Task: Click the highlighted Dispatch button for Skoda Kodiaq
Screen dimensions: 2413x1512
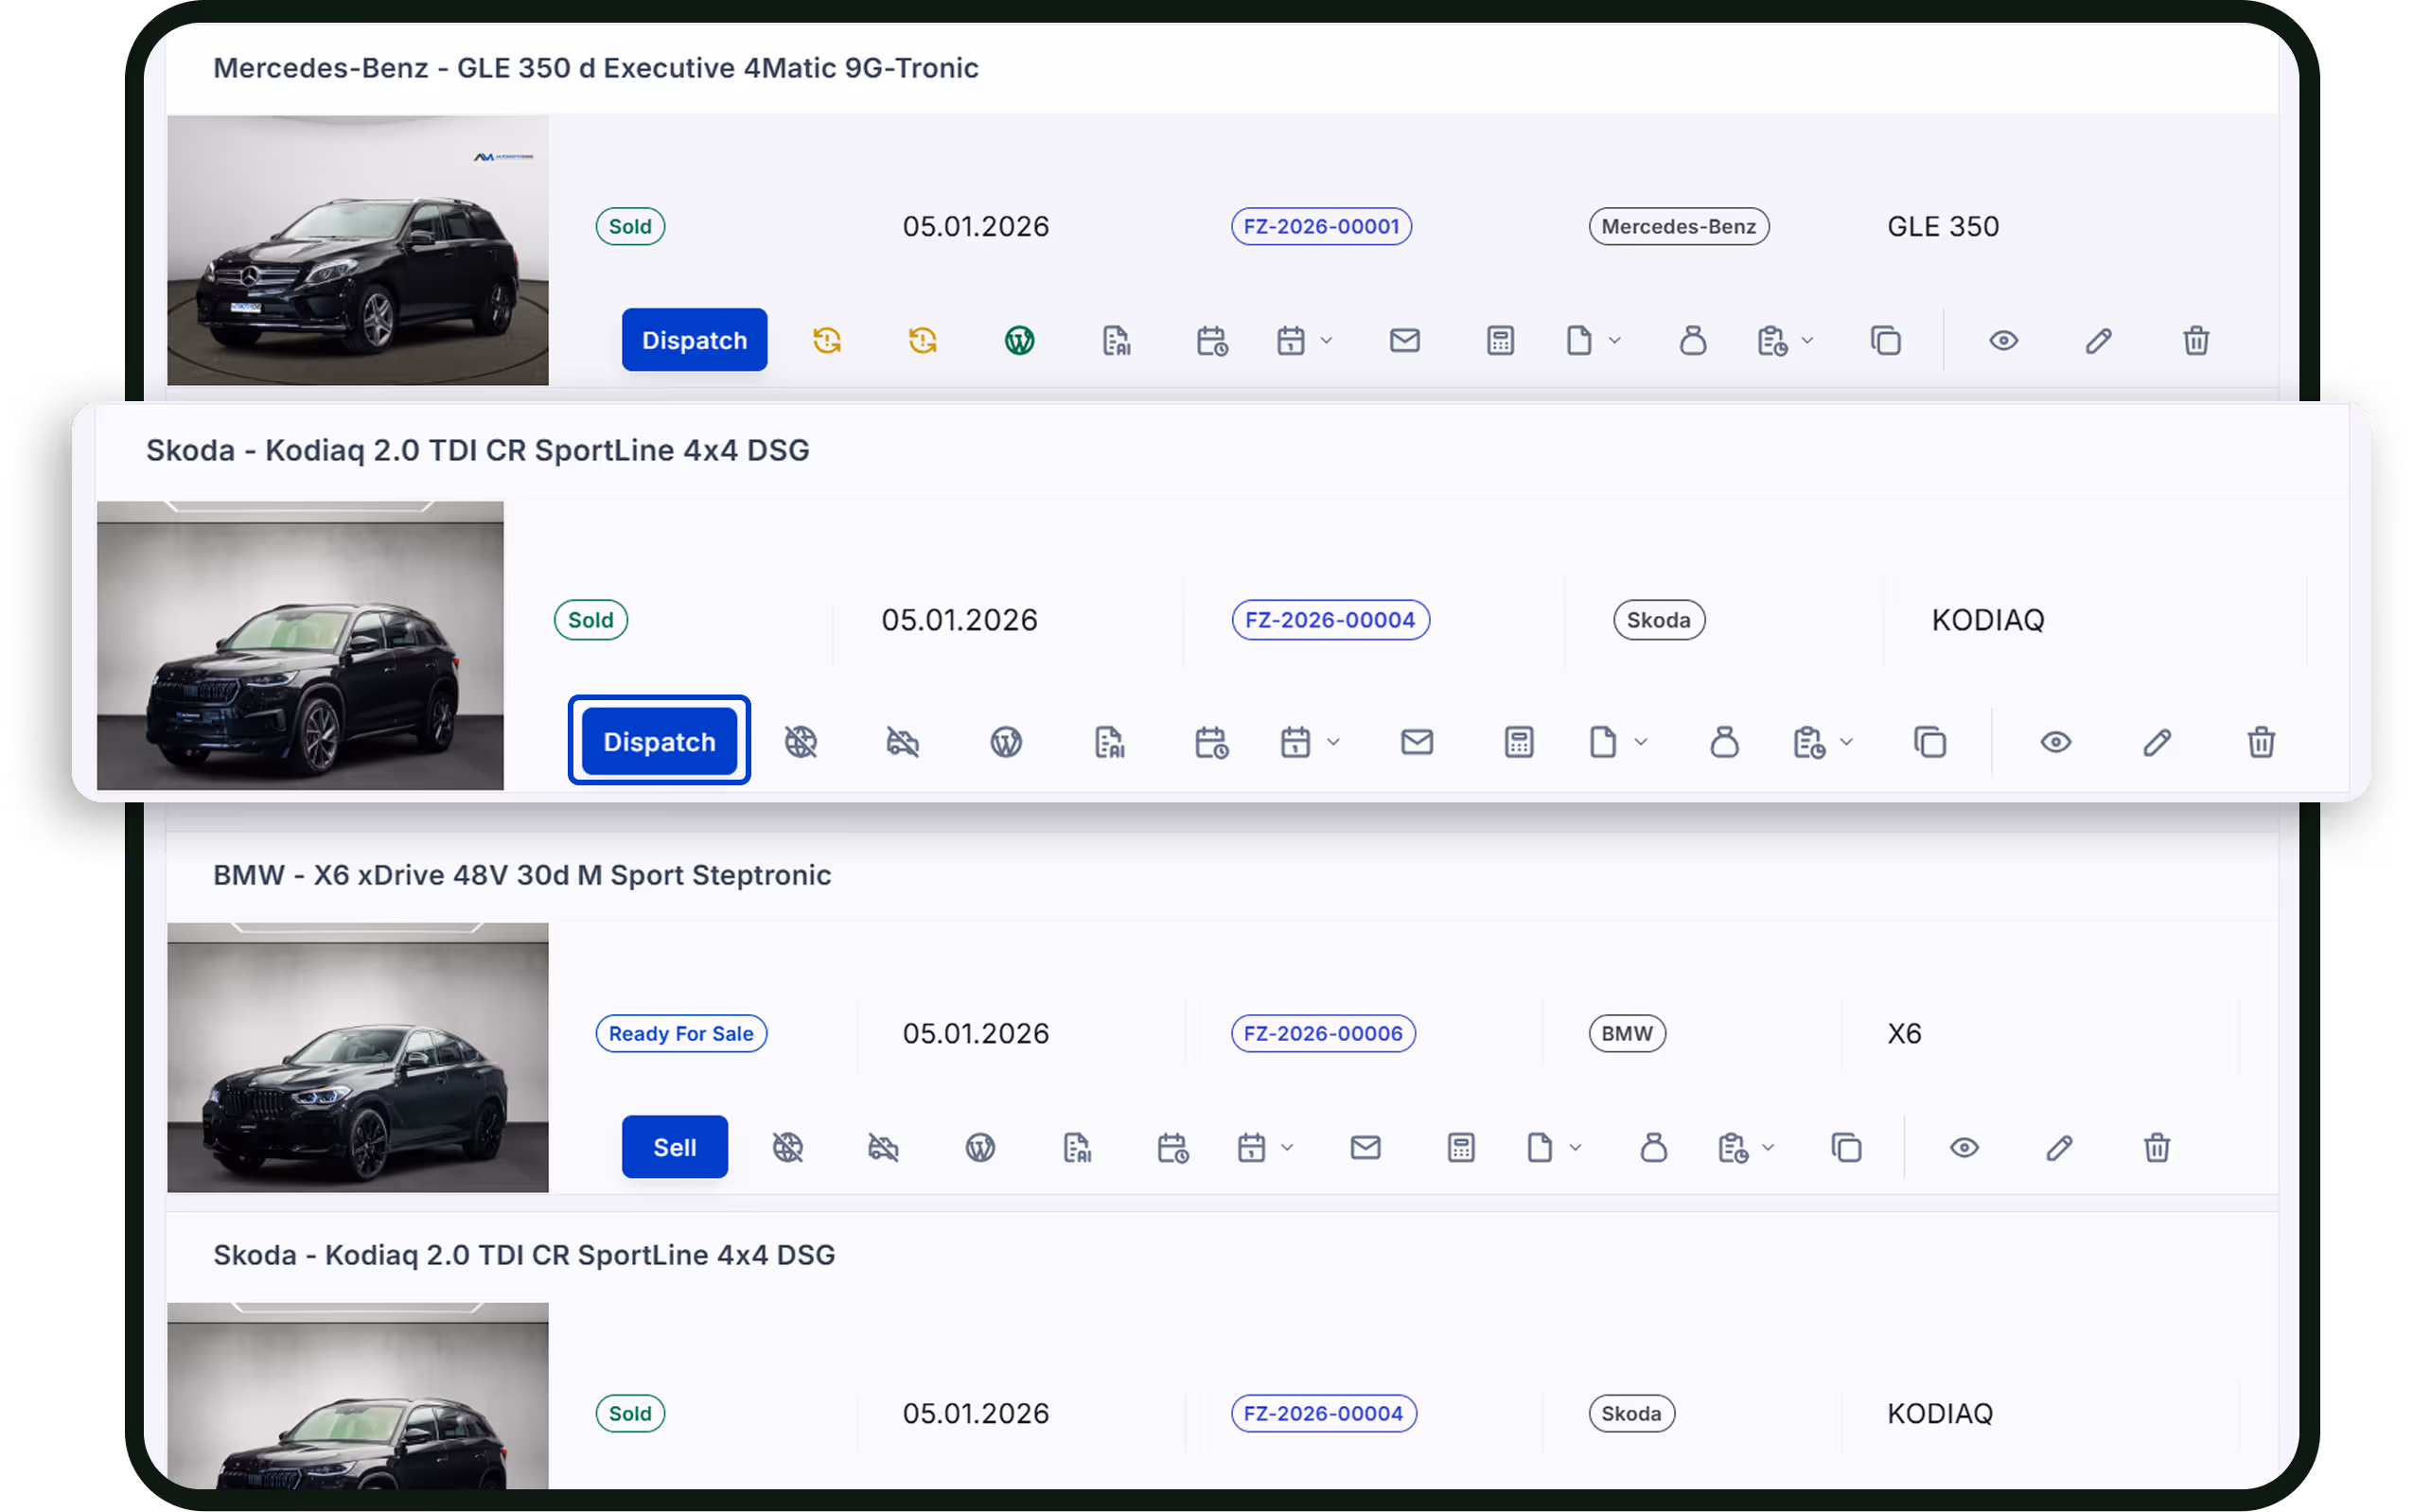Action: 659,742
